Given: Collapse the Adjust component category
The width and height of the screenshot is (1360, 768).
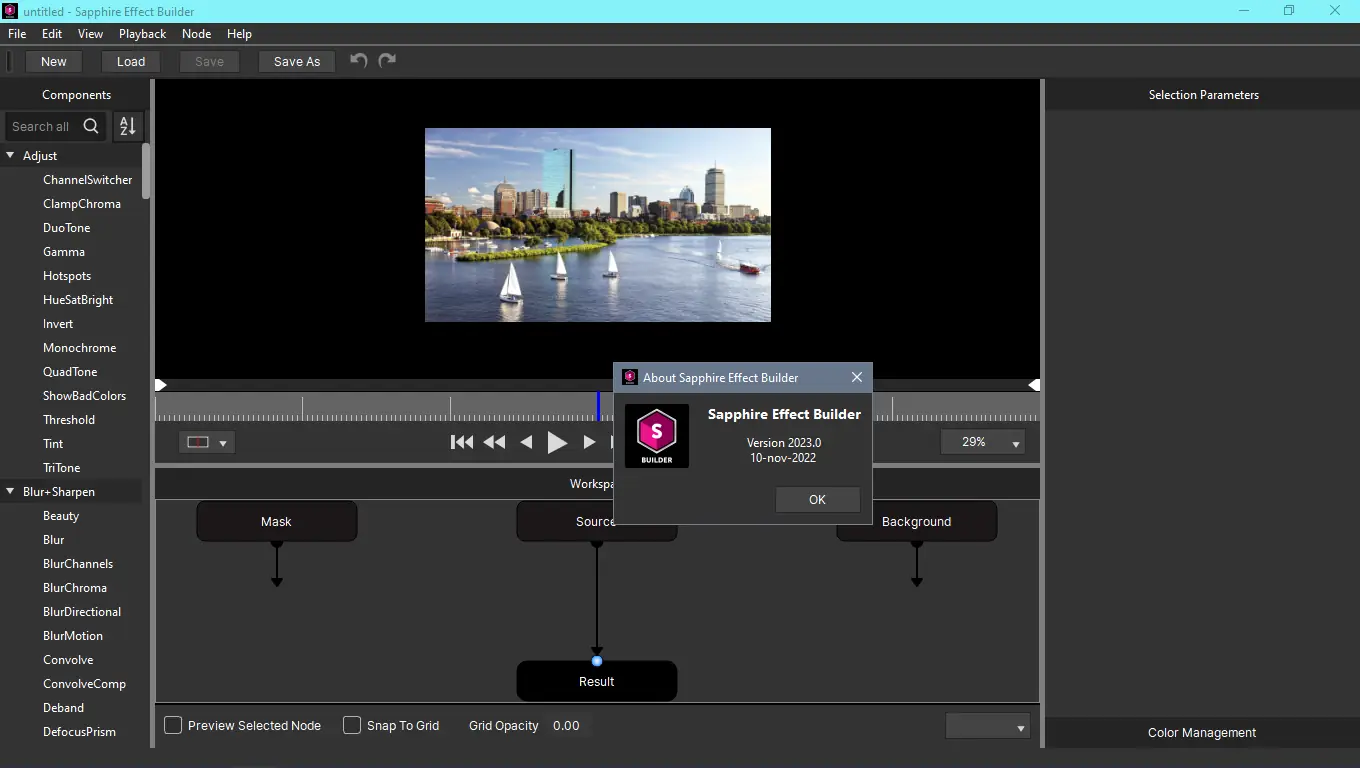Looking at the screenshot, I should coord(11,156).
